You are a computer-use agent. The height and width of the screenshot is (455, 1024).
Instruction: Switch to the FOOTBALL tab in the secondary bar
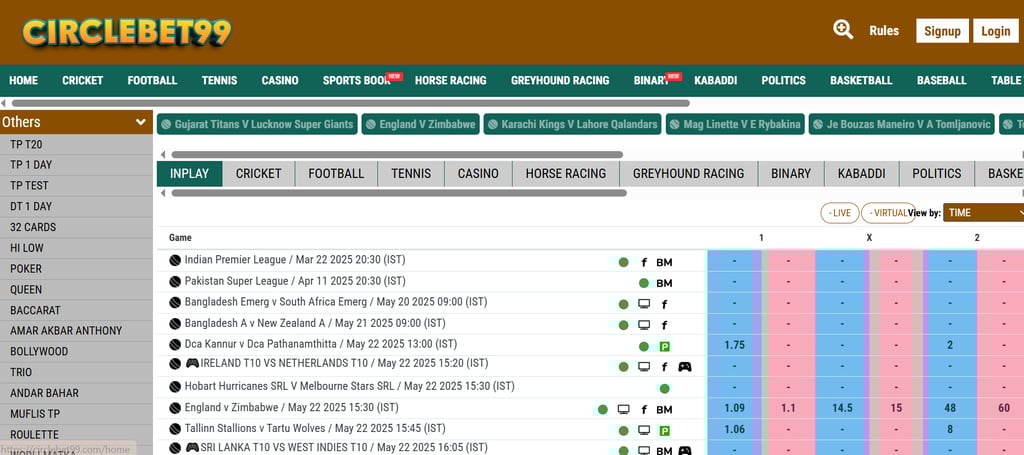pyautogui.click(x=336, y=174)
